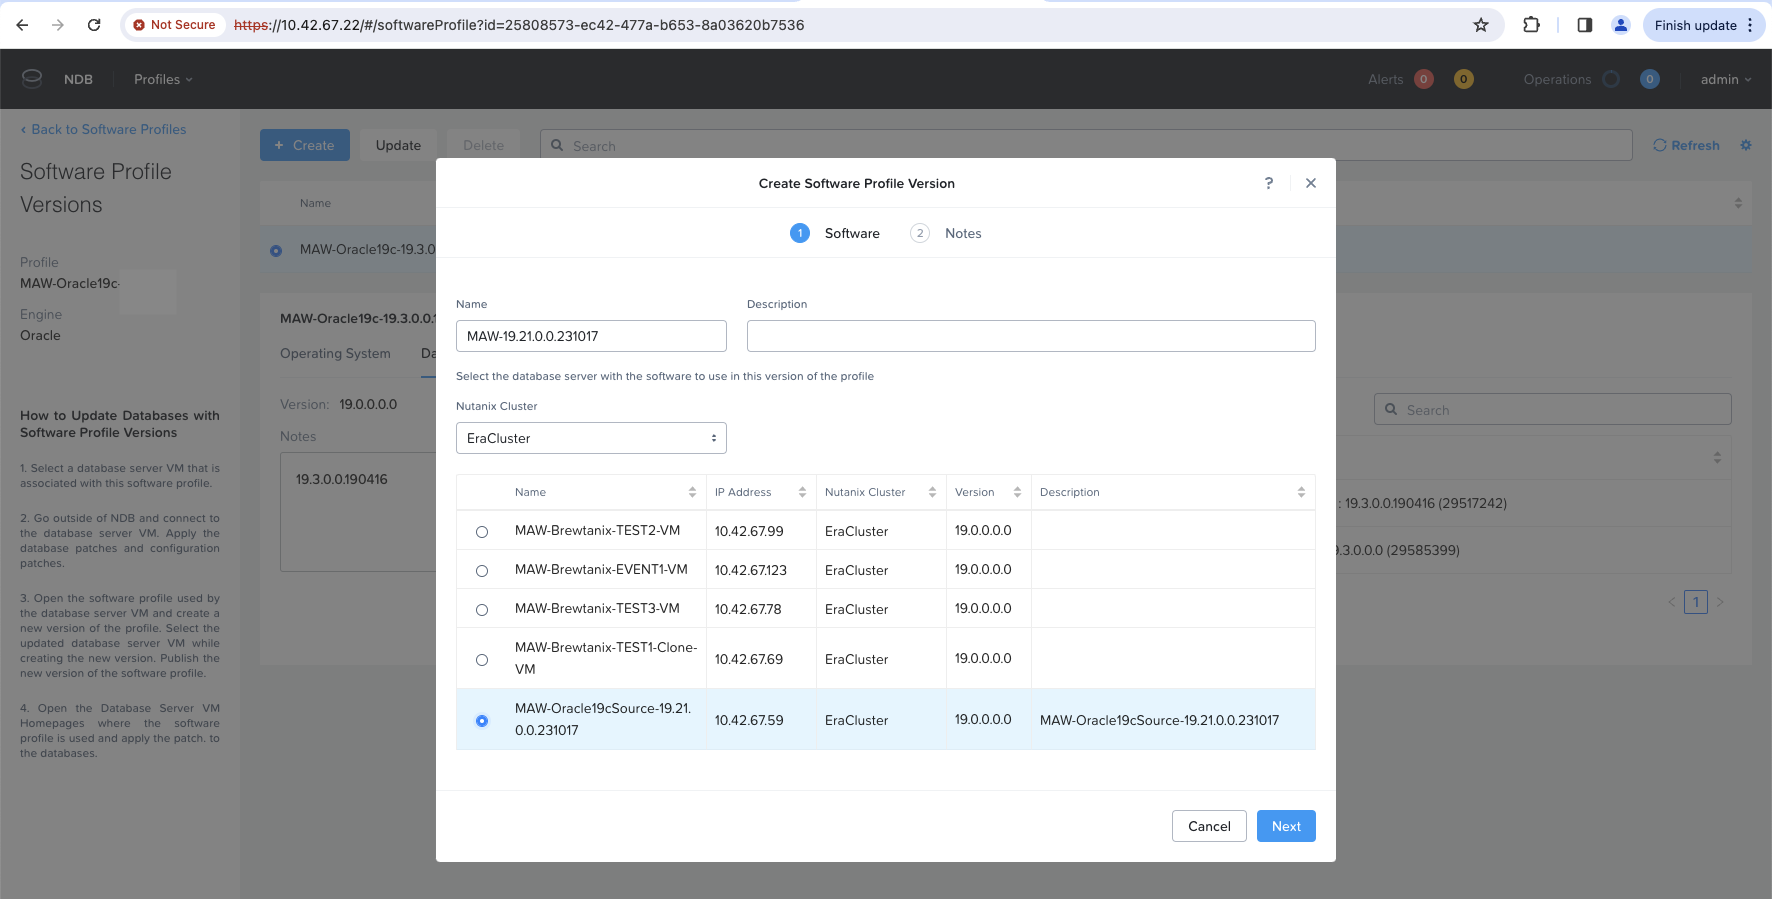1772x899 pixels.
Task: Expand the Profiles menu in the navbar
Action: [x=163, y=79]
